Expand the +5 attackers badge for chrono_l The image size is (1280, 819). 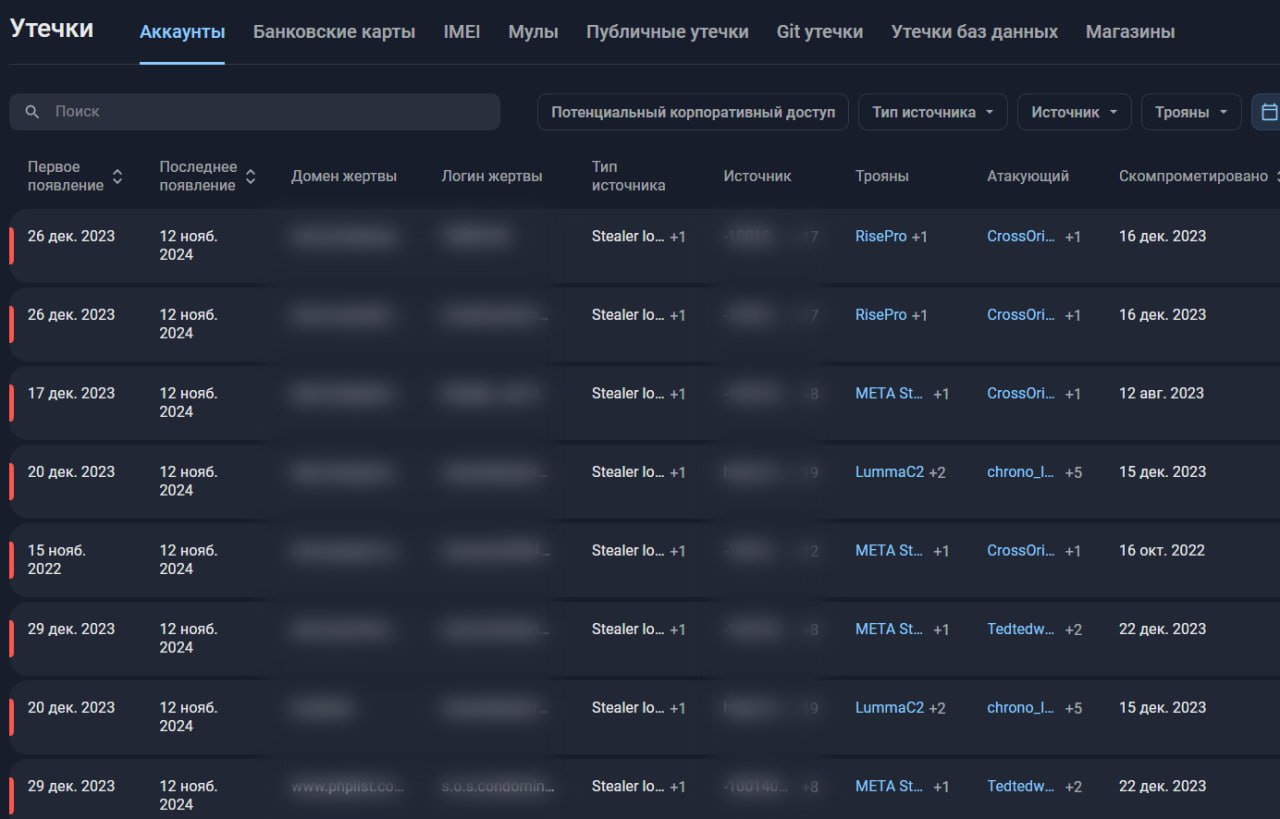(1073, 472)
